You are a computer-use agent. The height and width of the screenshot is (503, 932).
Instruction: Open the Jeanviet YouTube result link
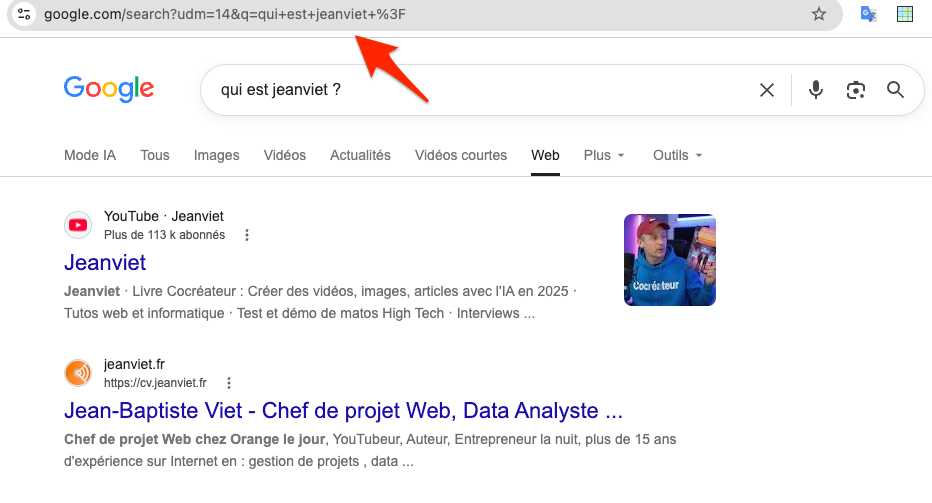(105, 262)
